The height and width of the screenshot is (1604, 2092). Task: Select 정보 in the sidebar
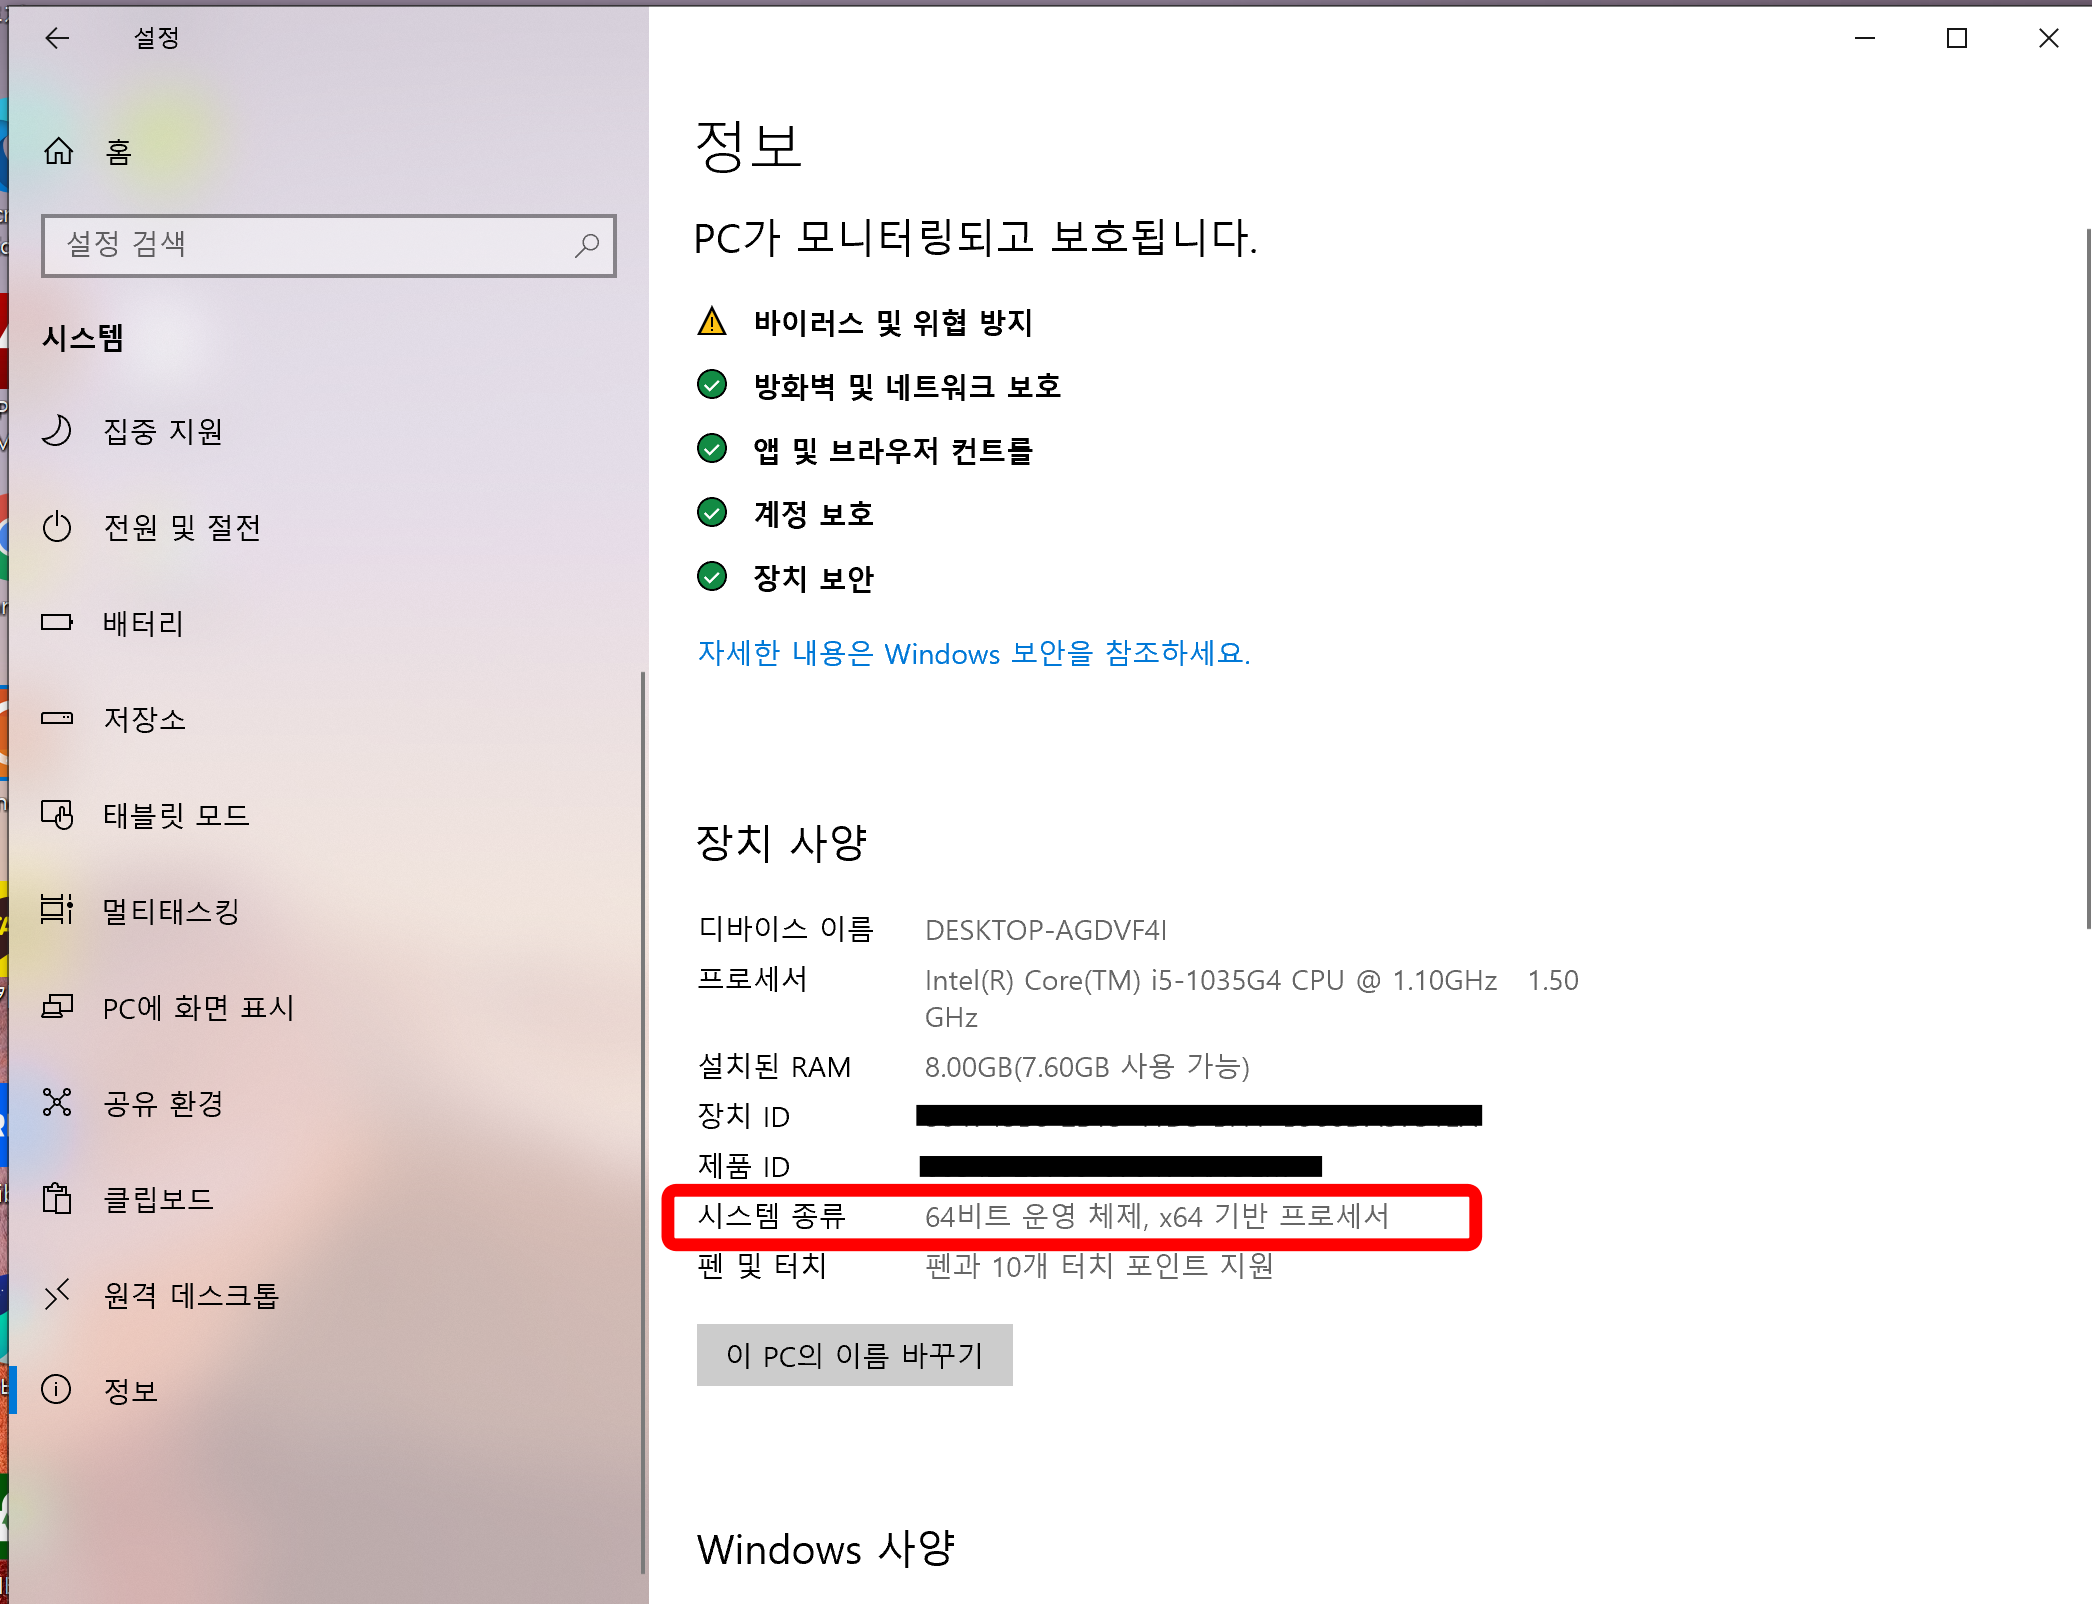click(x=130, y=1390)
